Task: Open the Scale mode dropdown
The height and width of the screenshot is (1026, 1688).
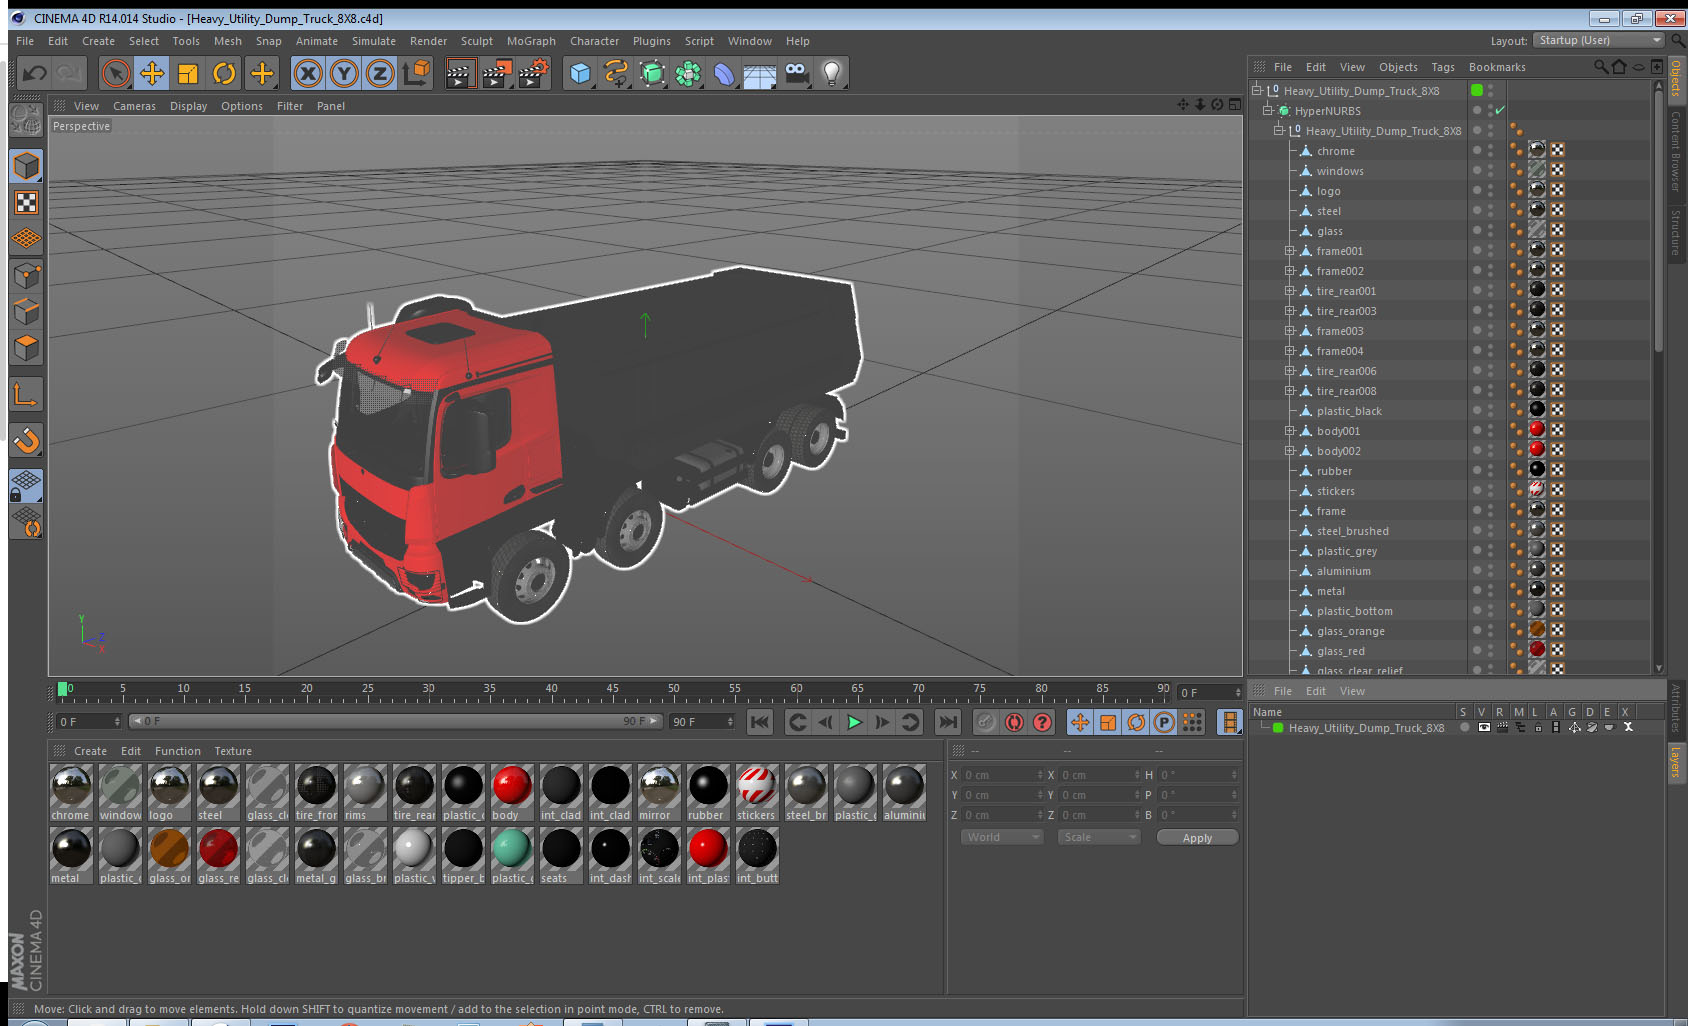Action: [x=1099, y=837]
